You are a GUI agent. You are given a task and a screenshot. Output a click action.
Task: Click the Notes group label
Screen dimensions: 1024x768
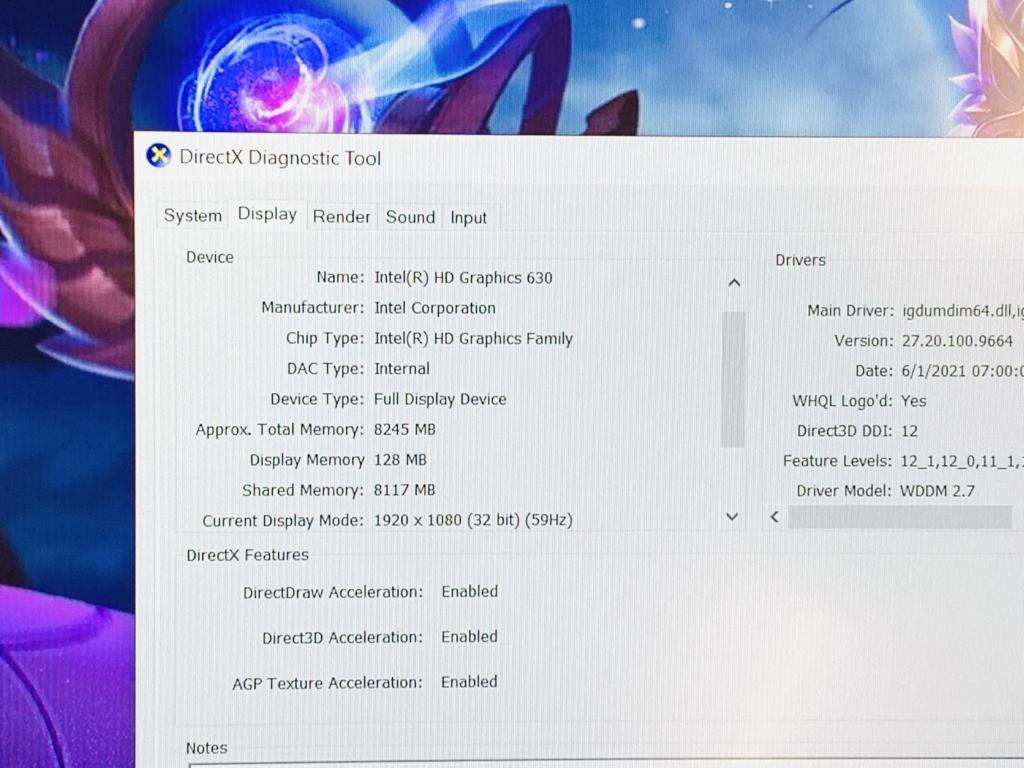click(206, 748)
